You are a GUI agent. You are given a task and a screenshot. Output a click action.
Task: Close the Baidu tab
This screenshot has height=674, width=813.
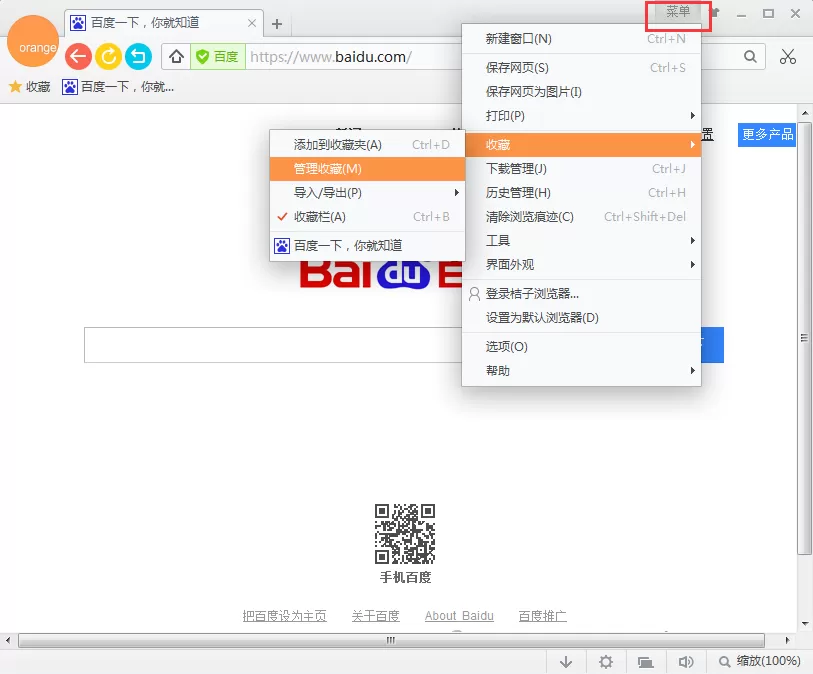click(251, 23)
